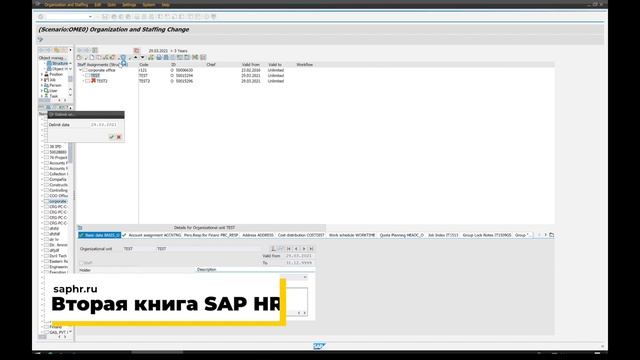Open the command field history dropdown
Viewport: 640px width, 360px height.
tap(90, 17)
